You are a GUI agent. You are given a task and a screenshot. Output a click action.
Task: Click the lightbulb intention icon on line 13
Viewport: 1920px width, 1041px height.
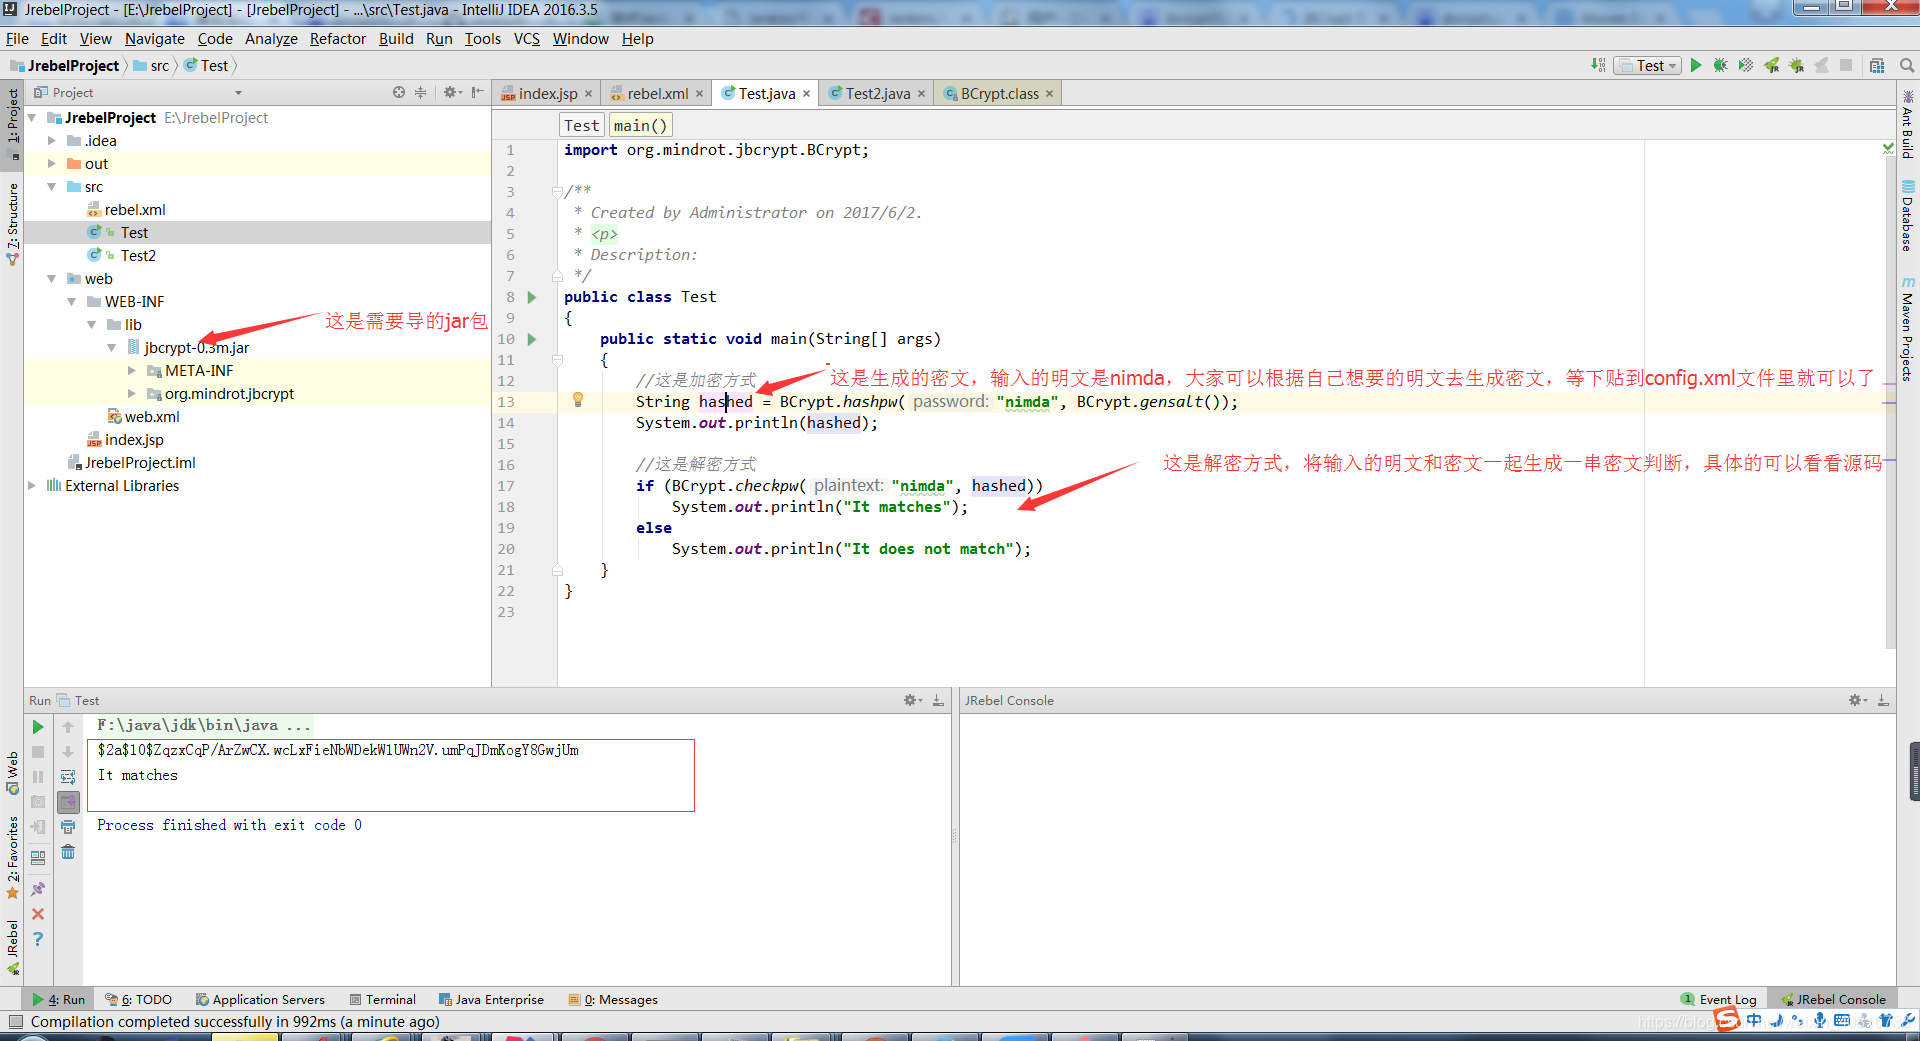(x=578, y=400)
